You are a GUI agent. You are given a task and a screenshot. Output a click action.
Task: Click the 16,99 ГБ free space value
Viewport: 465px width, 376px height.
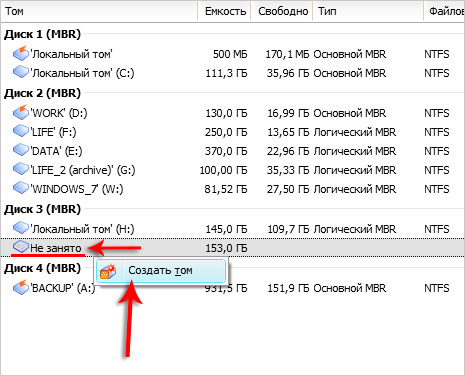(288, 113)
